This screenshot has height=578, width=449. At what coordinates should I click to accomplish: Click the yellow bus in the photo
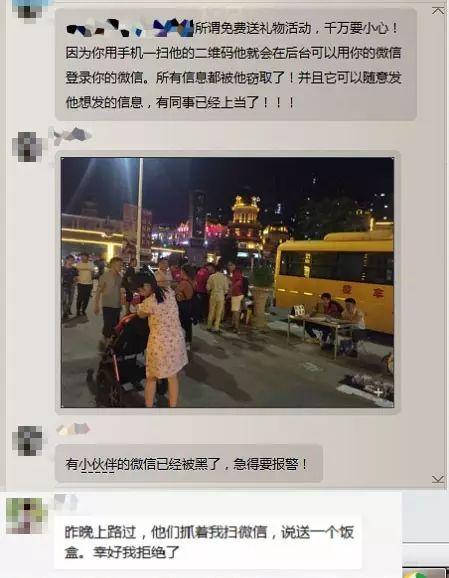(335, 281)
